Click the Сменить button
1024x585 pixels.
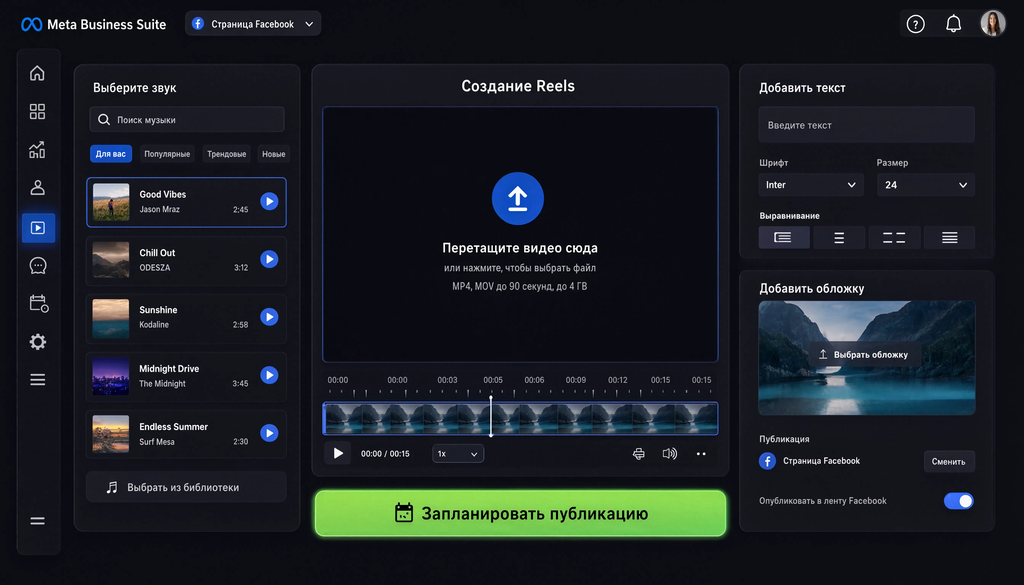pyautogui.click(x=949, y=462)
